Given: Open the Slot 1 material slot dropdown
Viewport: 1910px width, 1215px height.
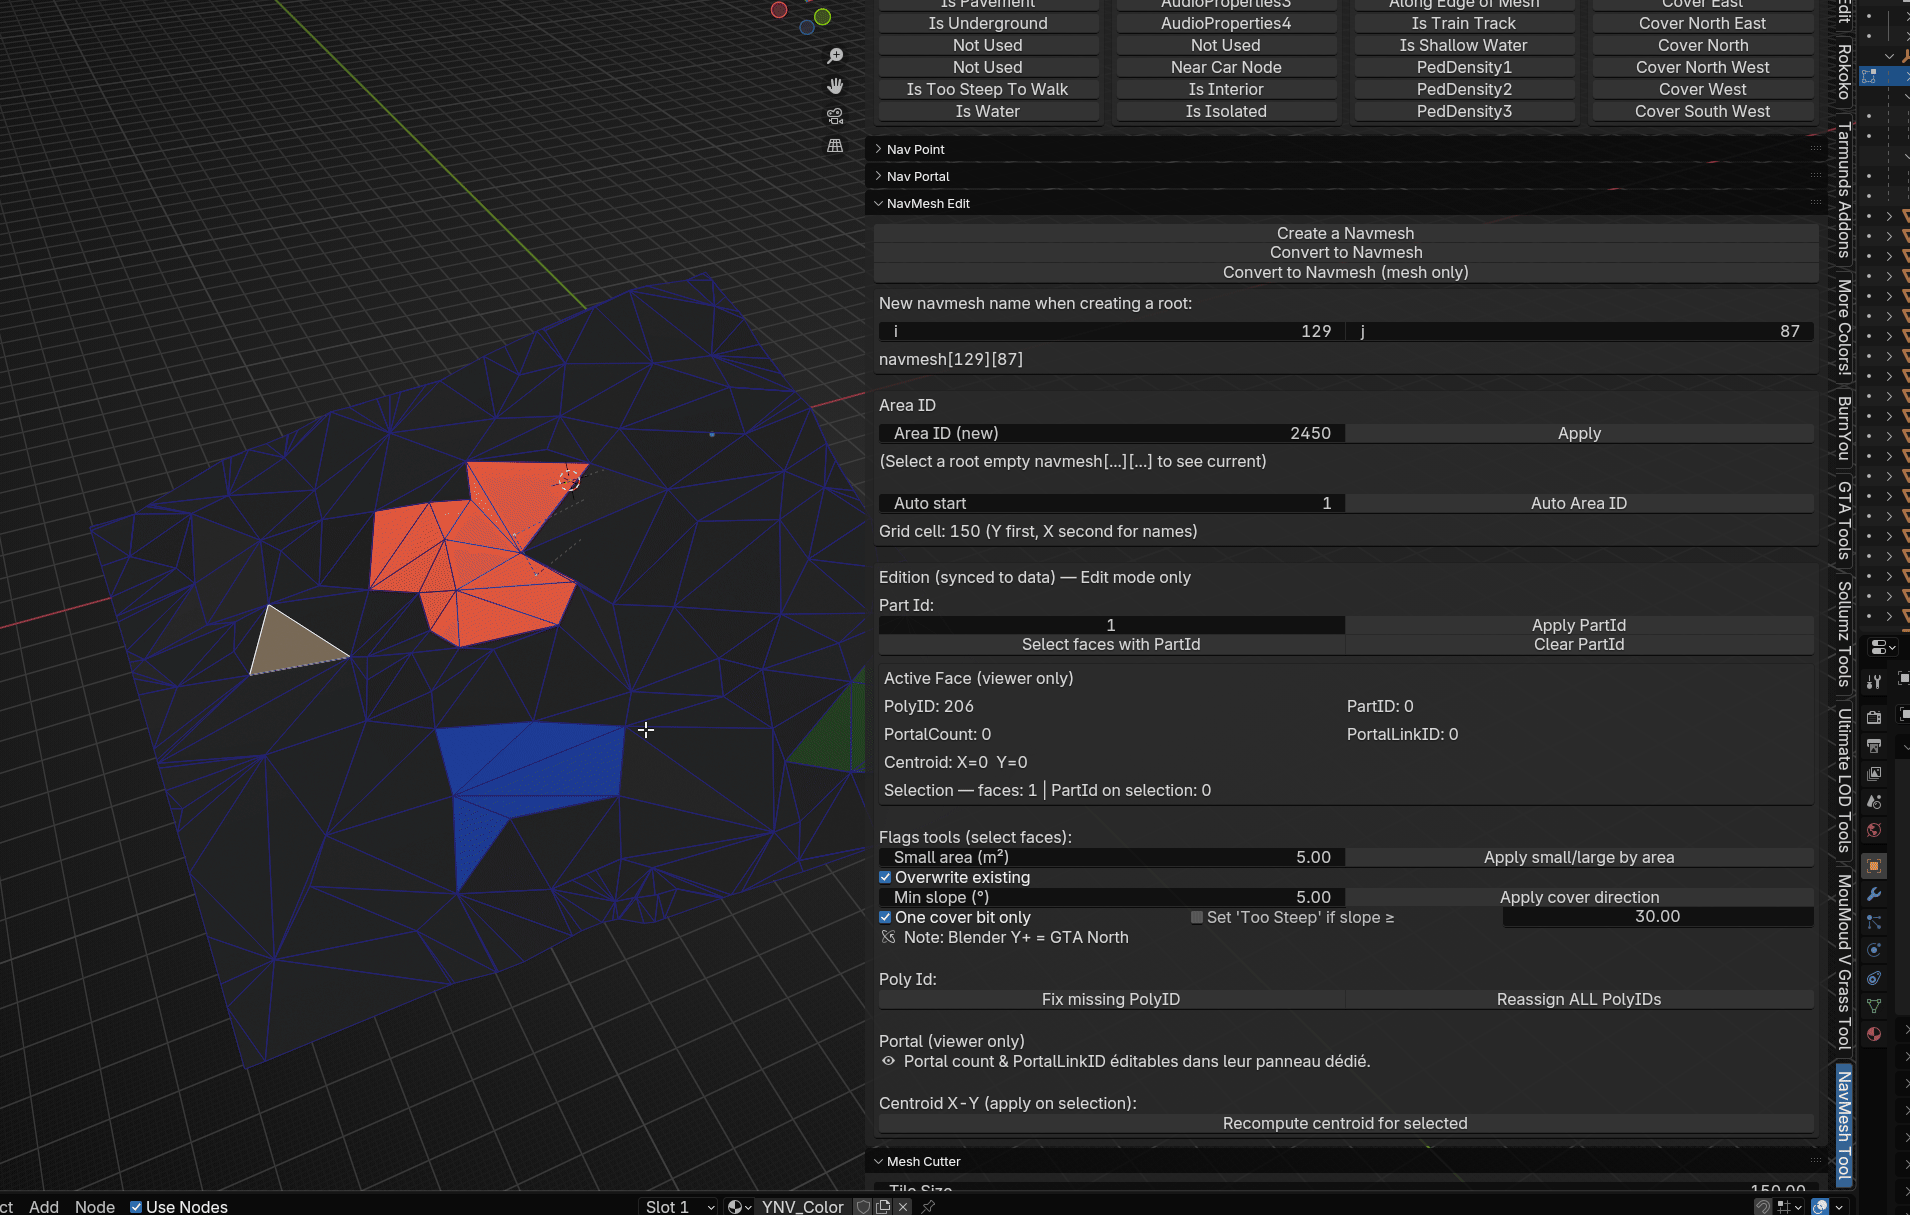Looking at the screenshot, I should click(x=679, y=1207).
